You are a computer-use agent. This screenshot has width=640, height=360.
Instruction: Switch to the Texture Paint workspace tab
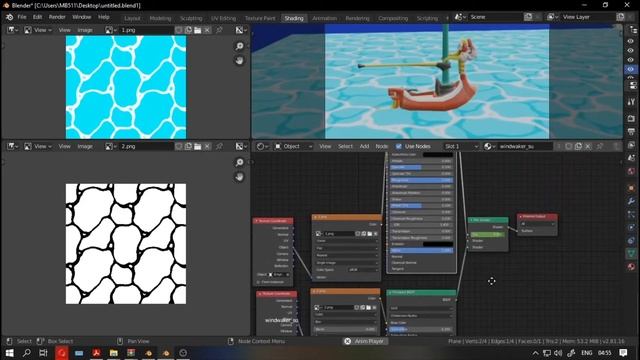[x=260, y=18]
